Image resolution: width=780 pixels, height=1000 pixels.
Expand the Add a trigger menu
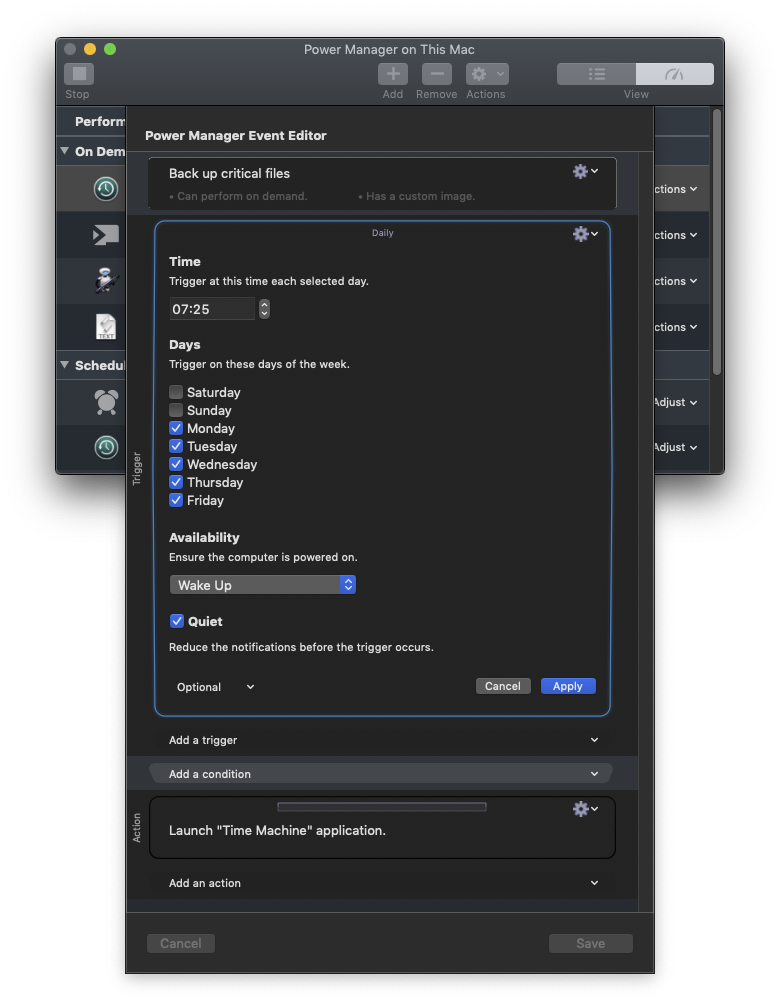point(382,740)
